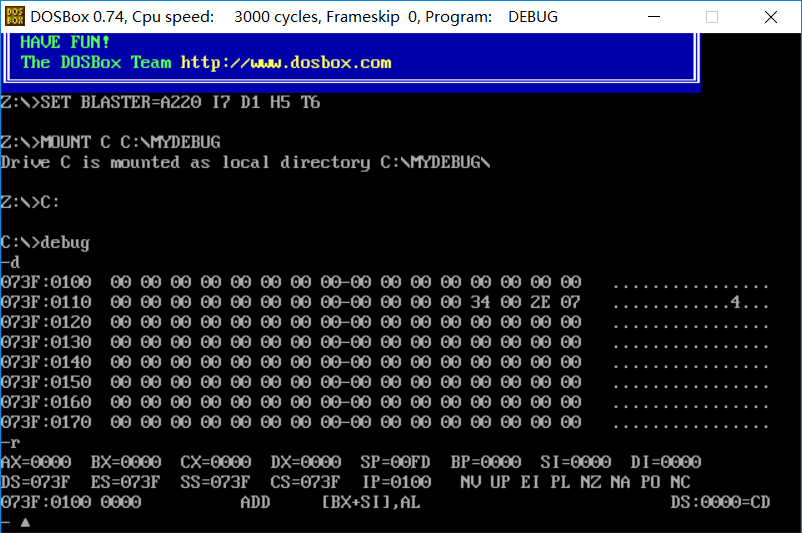Click the DOSBox icon in the title bar
Screen dimensions: 802x533
point(14,16)
